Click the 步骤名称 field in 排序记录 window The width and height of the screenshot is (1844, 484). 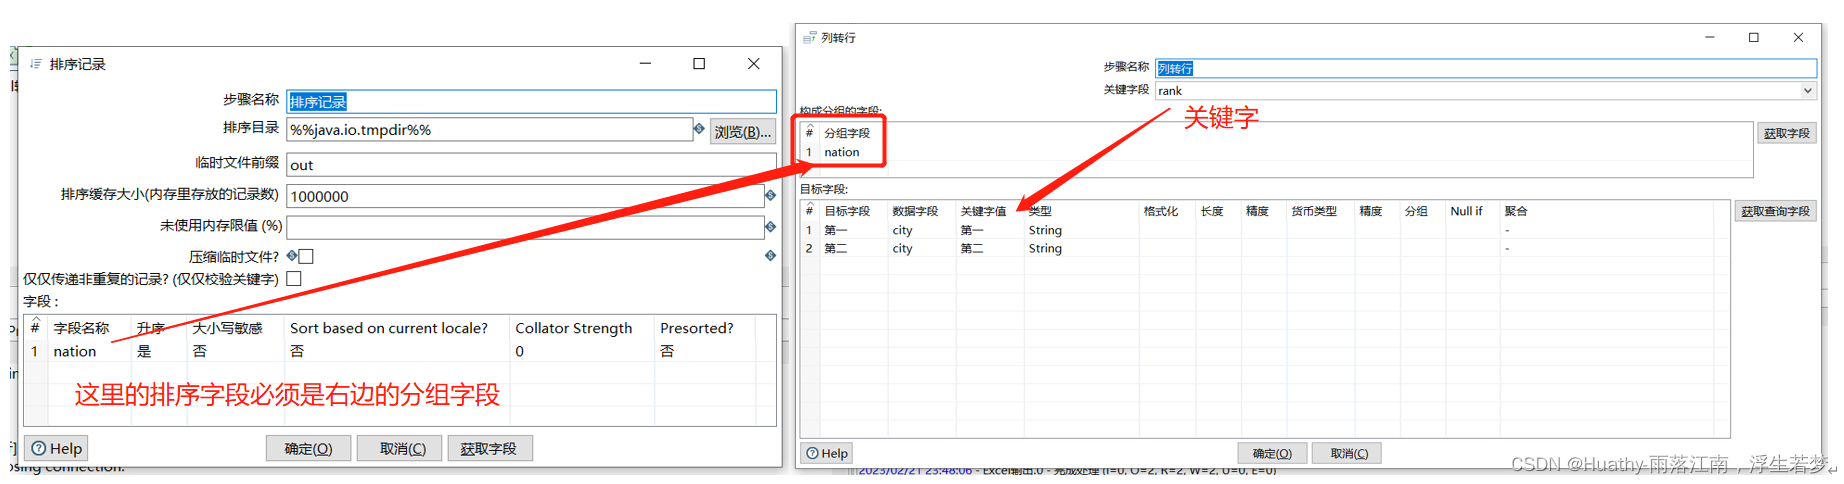click(531, 101)
